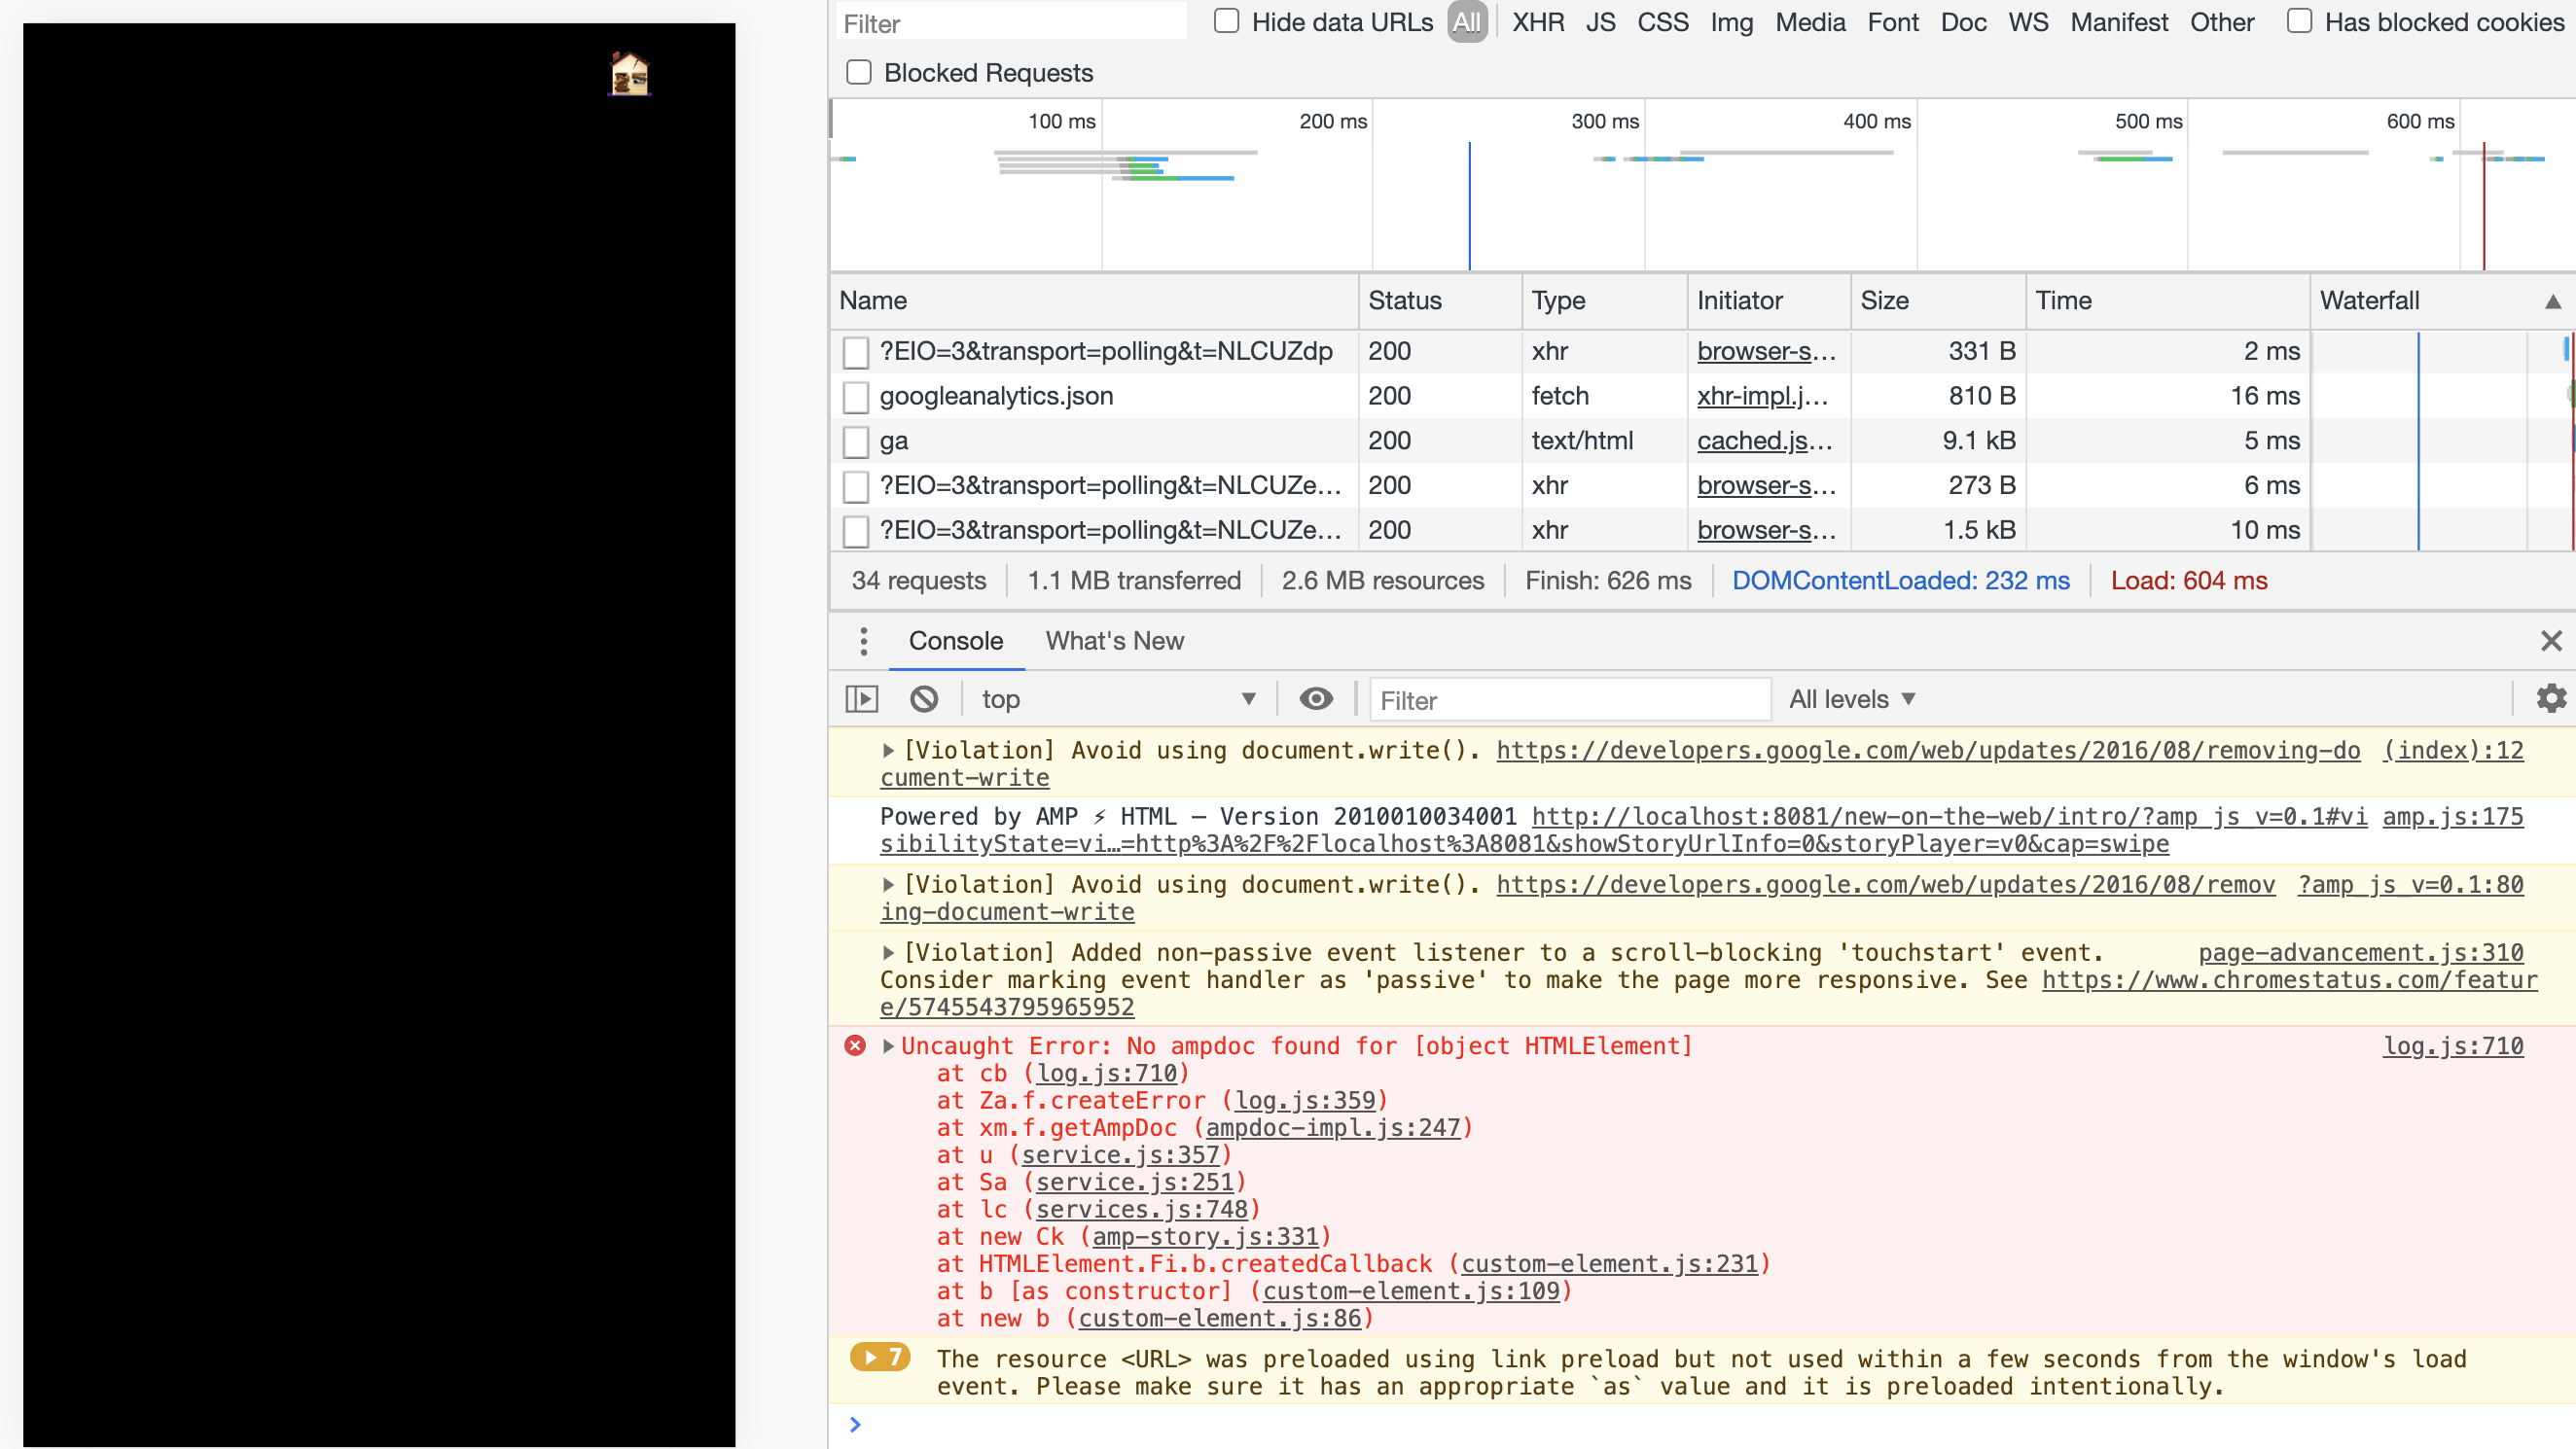Enable Hide data URLs
This screenshot has height=1449, width=2576.
click(x=1225, y=20)
